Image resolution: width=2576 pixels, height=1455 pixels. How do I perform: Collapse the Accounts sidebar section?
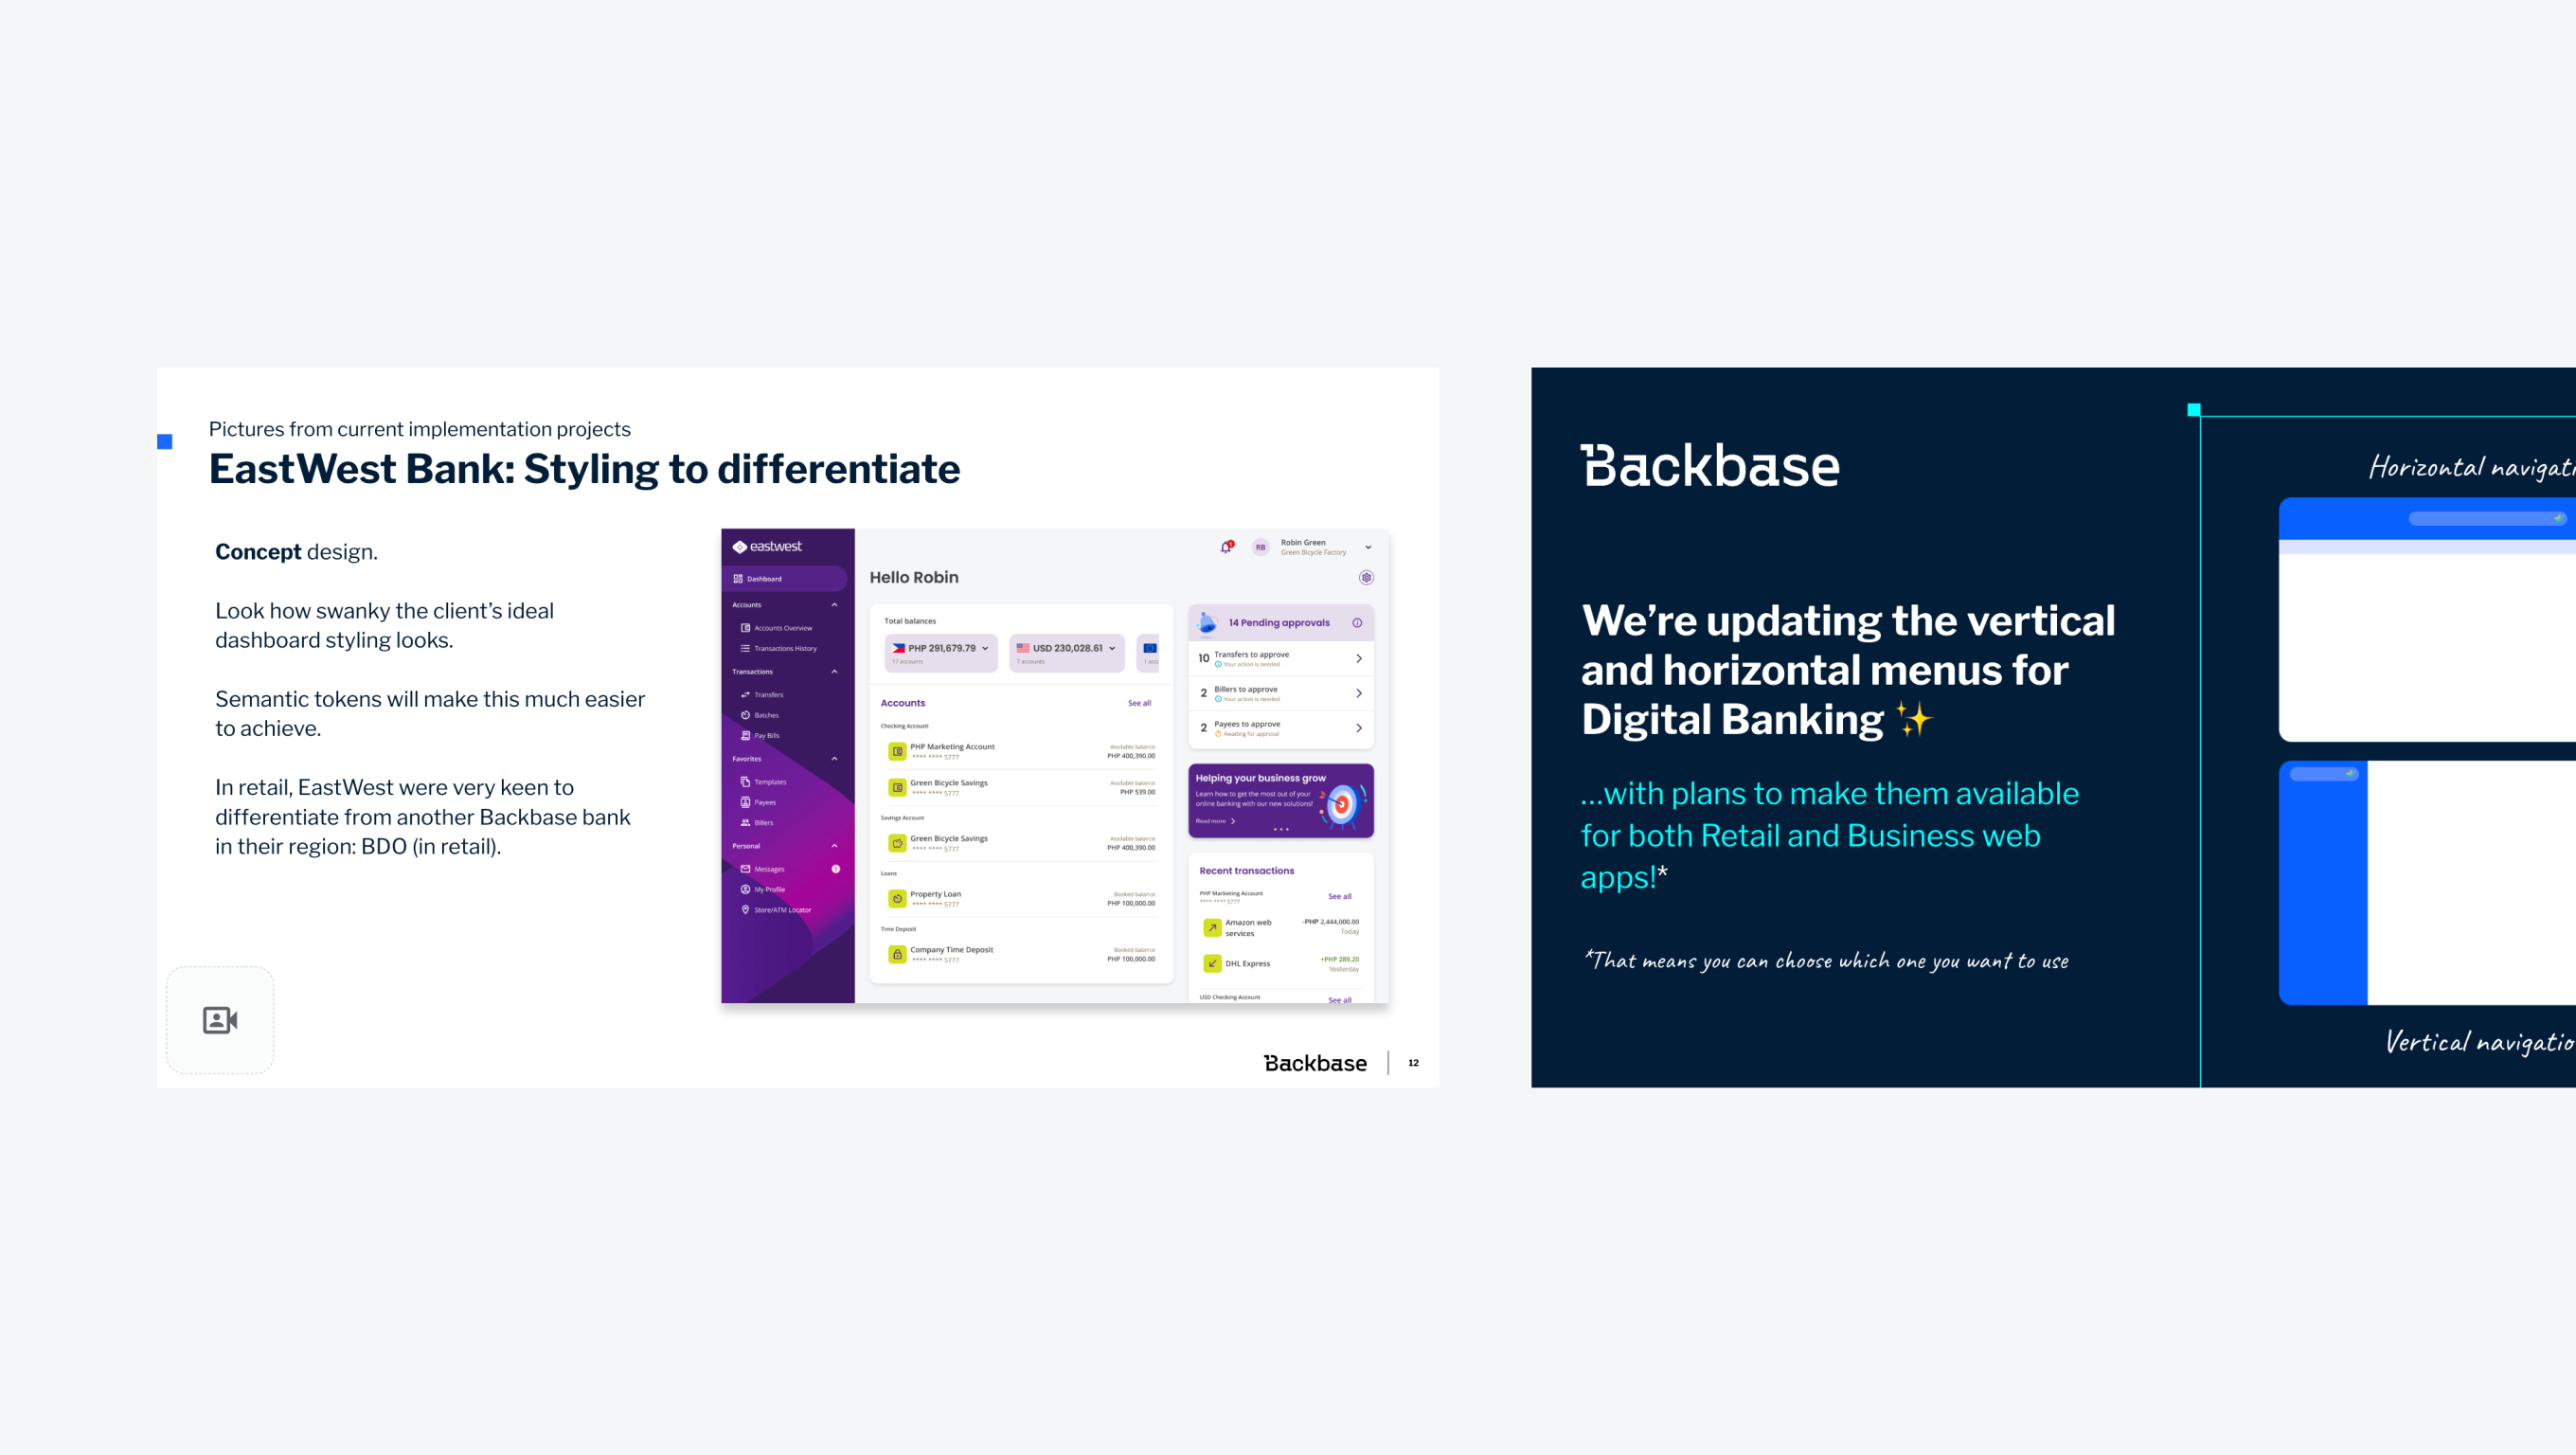tap(834, 605)
